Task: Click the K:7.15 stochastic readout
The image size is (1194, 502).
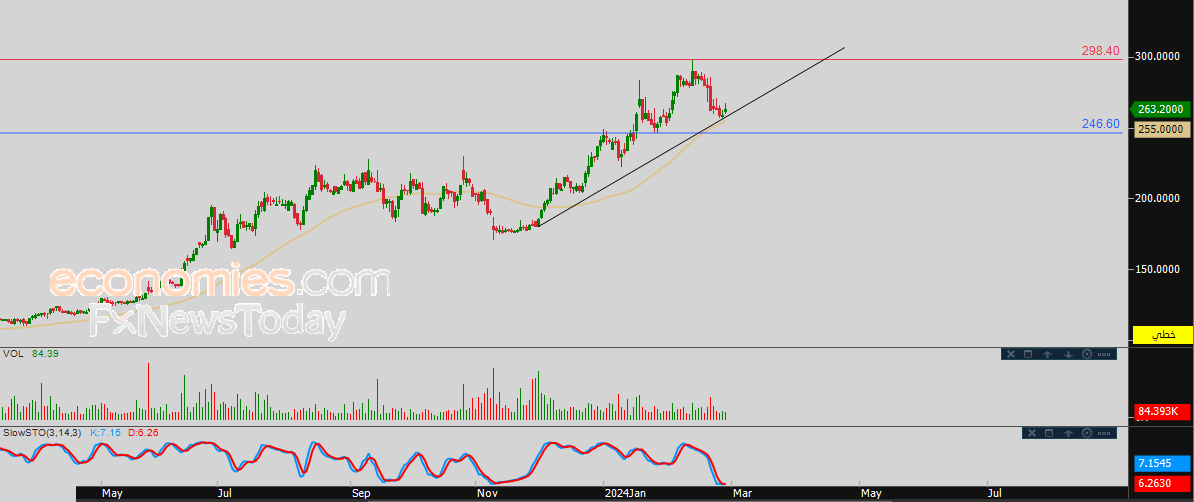Action: pos(107,433)
